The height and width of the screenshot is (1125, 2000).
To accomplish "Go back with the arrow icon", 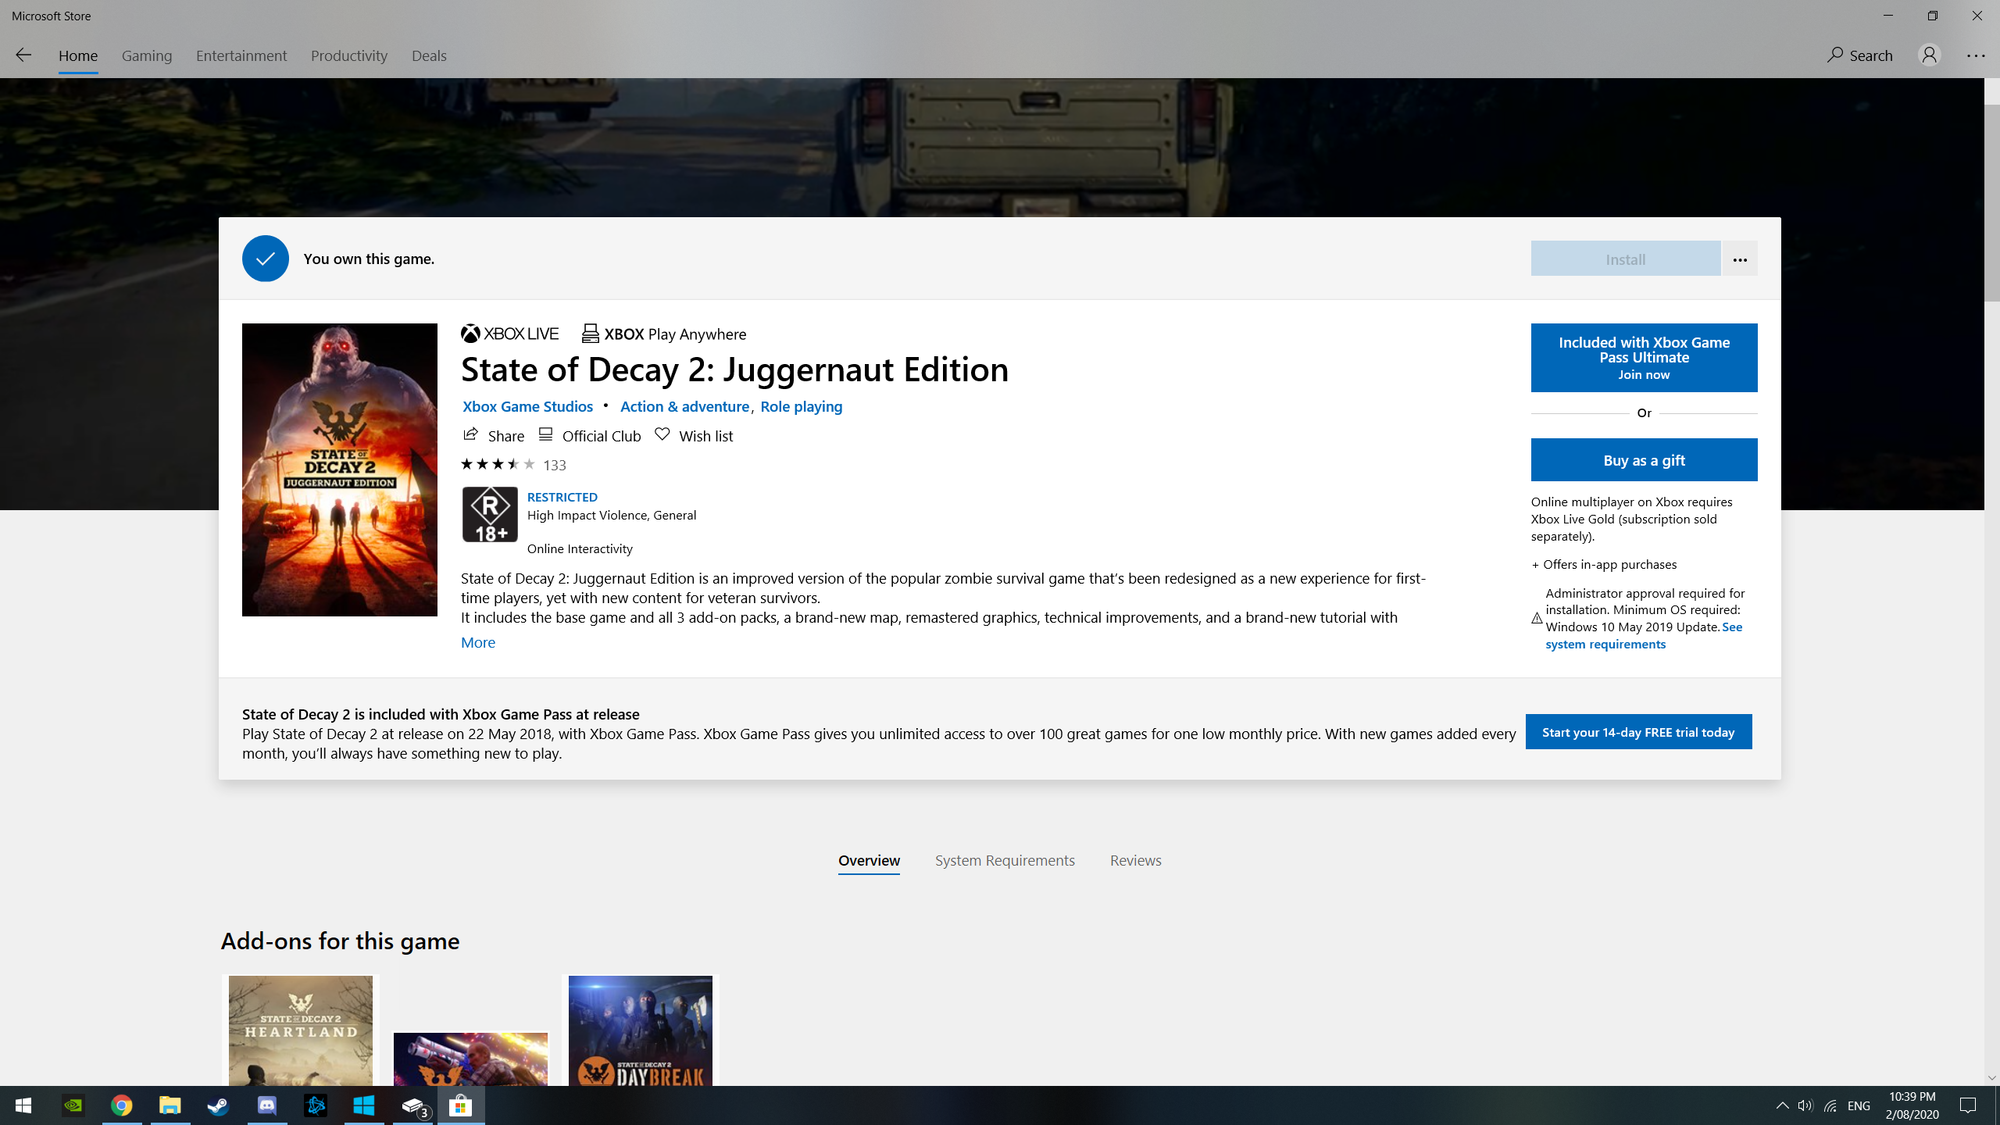I will pyautogui.click(x=23, y=55).
